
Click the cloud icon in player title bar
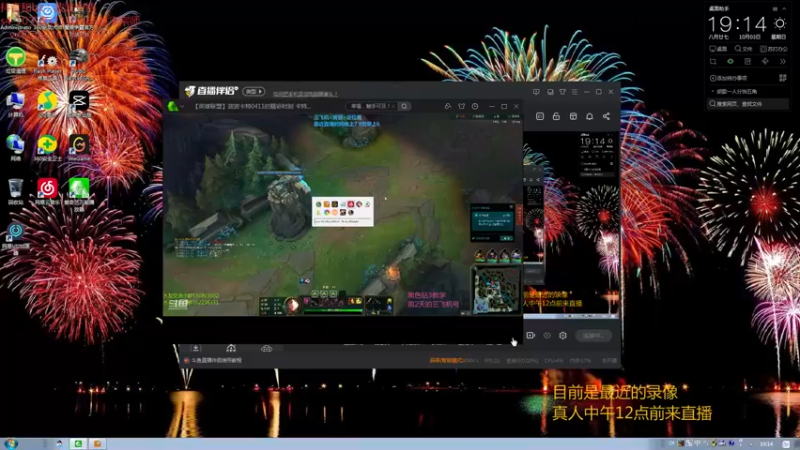pyautogui.click(x=447, y=106)
